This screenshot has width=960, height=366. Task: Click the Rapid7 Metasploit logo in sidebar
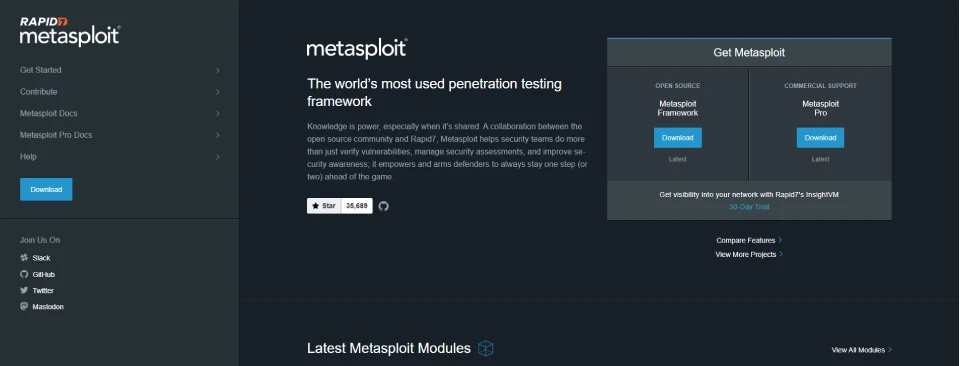pos(70,31)
